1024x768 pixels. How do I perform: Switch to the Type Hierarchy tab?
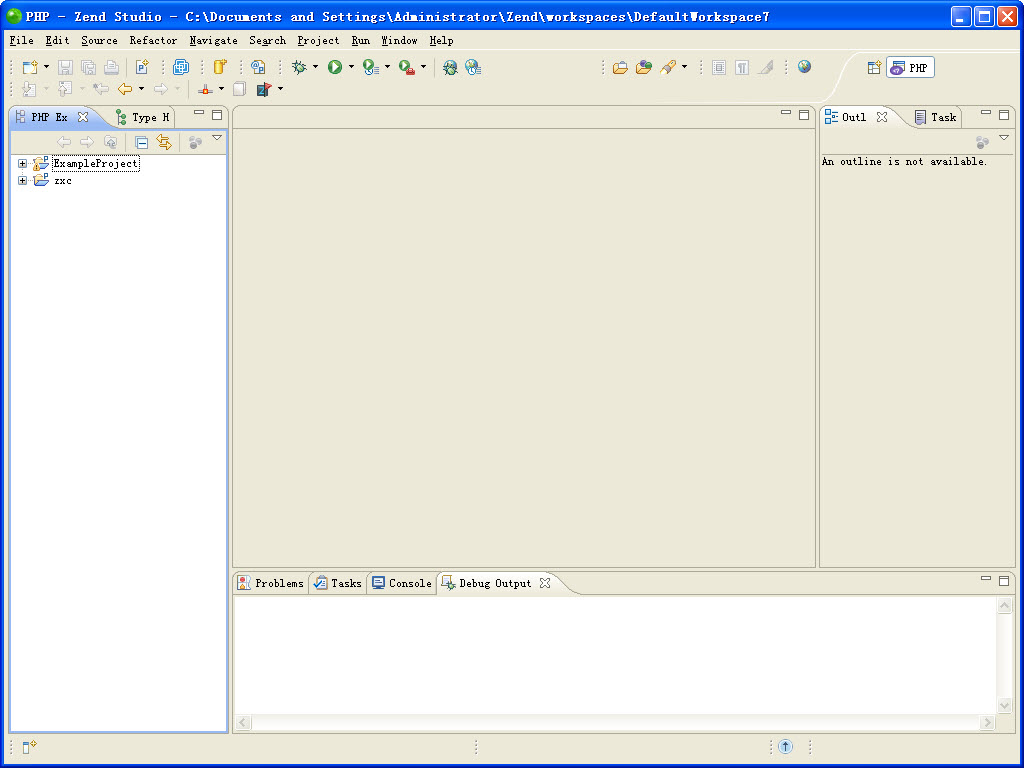(142, 117)
